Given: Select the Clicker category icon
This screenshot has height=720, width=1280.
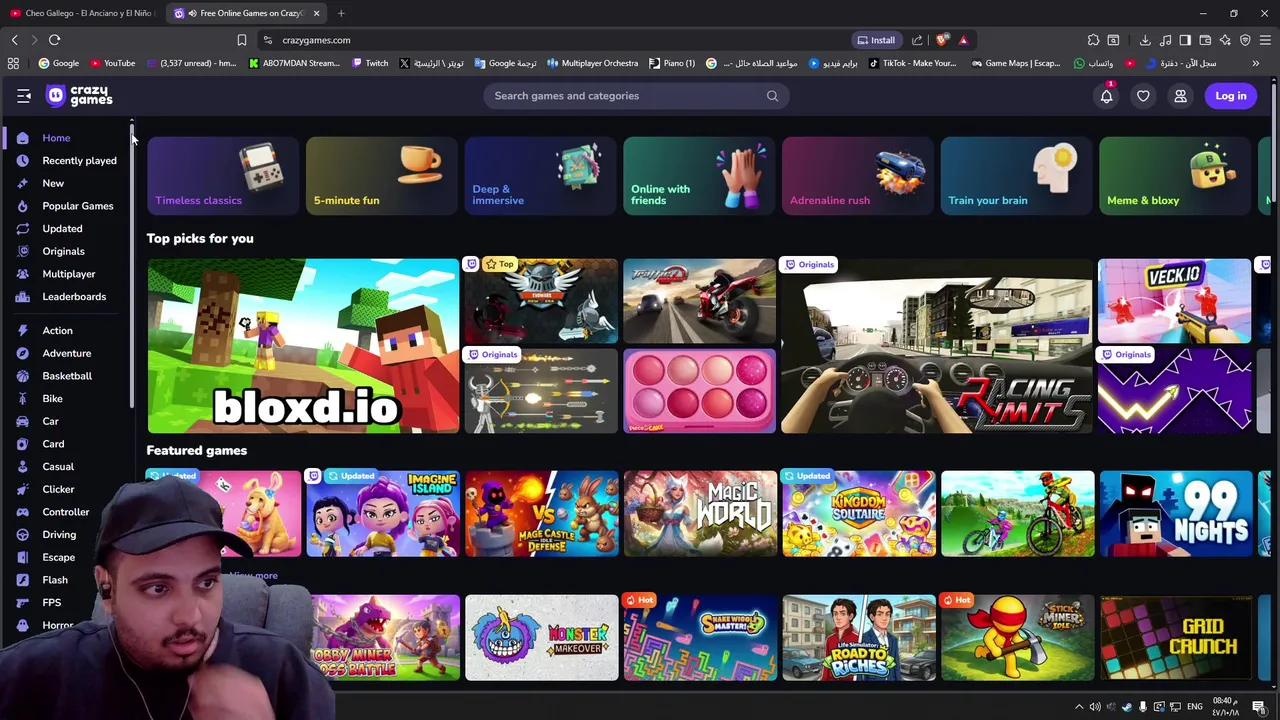Looking at the screenshot, I should tap(22, 489).
